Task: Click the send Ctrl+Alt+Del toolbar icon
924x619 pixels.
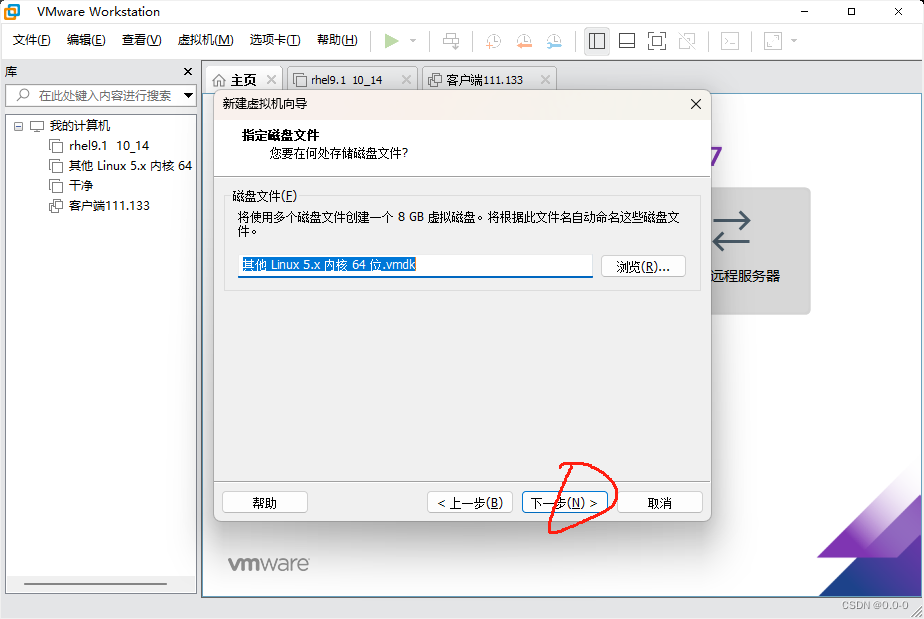Action: tap(451, 41)
